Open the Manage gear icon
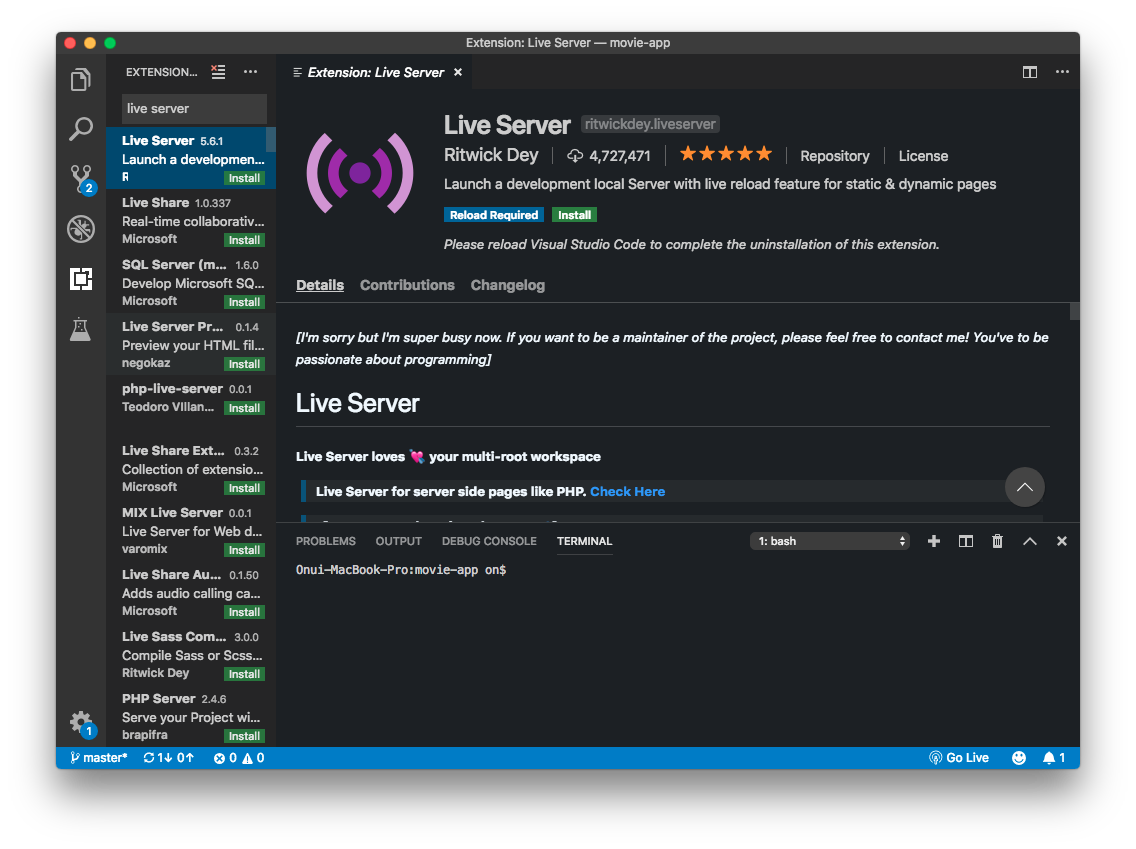This screenshot has width=1136, height=849. pyautogui.click(x=81, y=724)
